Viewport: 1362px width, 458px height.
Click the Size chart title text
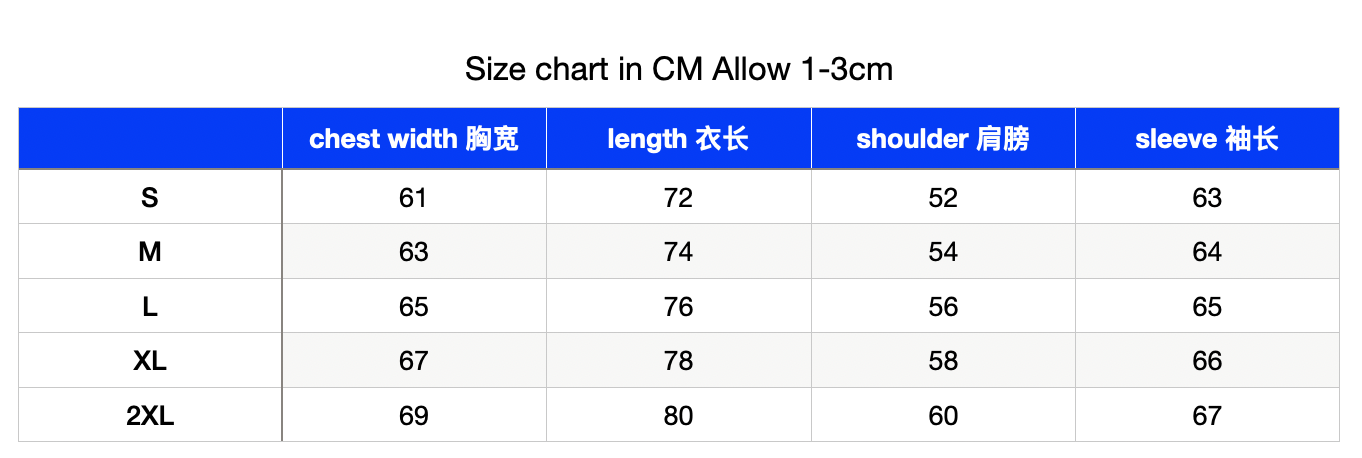click(x=679, y=69)
